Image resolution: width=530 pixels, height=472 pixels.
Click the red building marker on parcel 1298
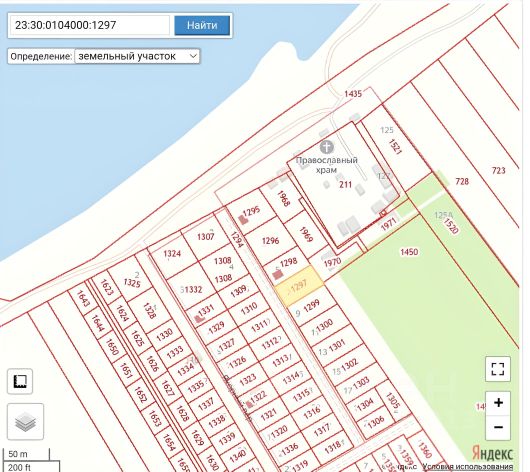(278, 275)
